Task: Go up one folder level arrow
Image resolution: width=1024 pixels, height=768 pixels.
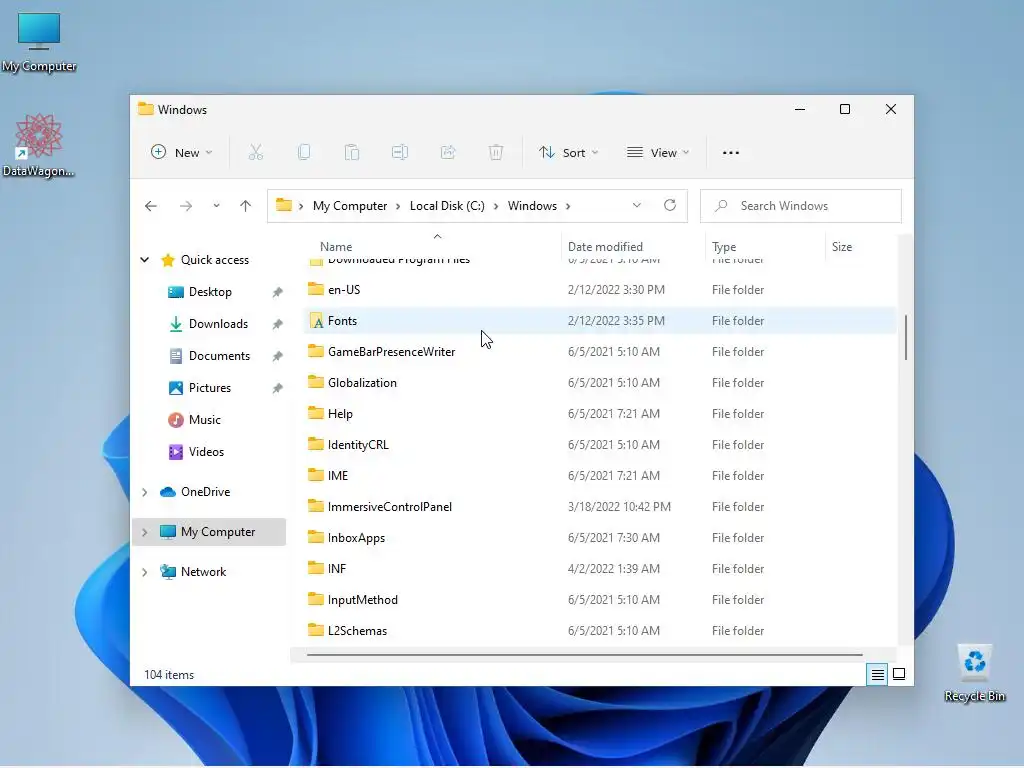Action: (x=246, y=206)
